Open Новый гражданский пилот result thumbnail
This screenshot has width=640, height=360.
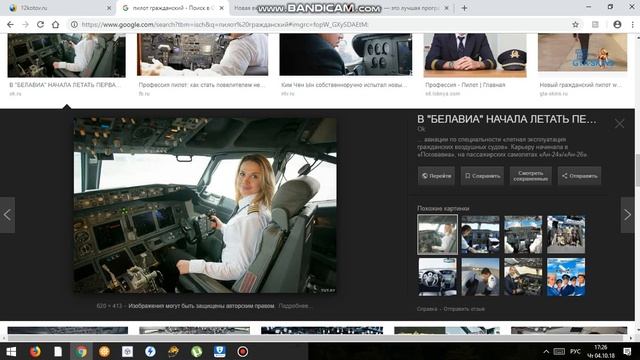582,53
